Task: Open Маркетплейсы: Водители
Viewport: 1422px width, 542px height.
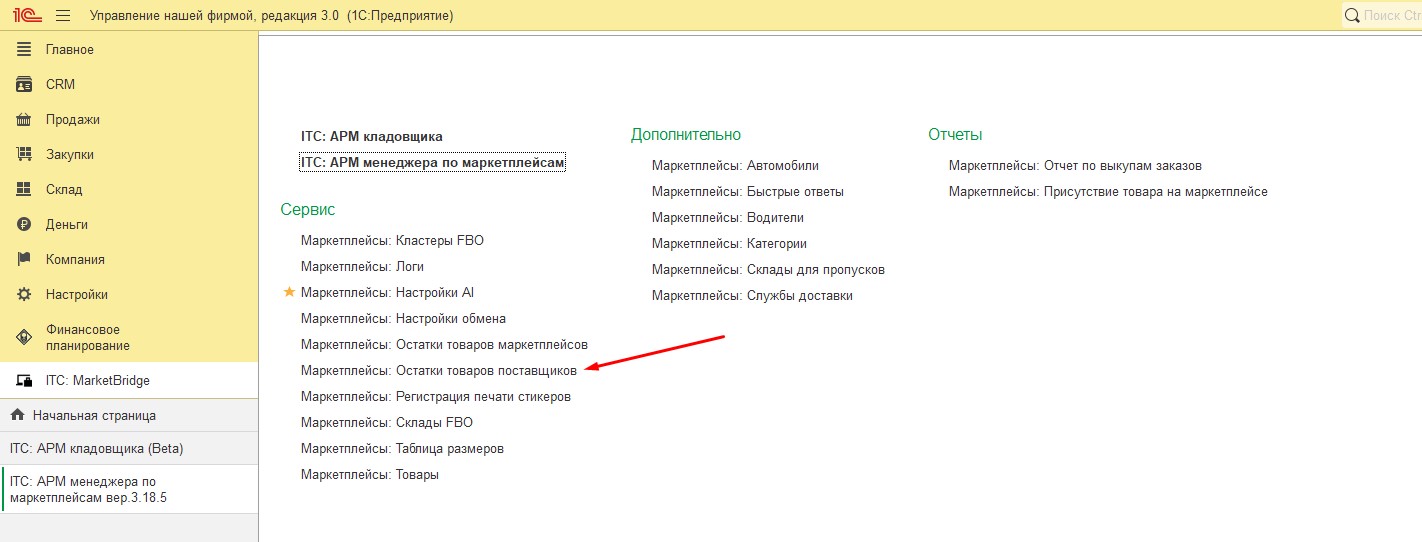Action: (728, 217)
